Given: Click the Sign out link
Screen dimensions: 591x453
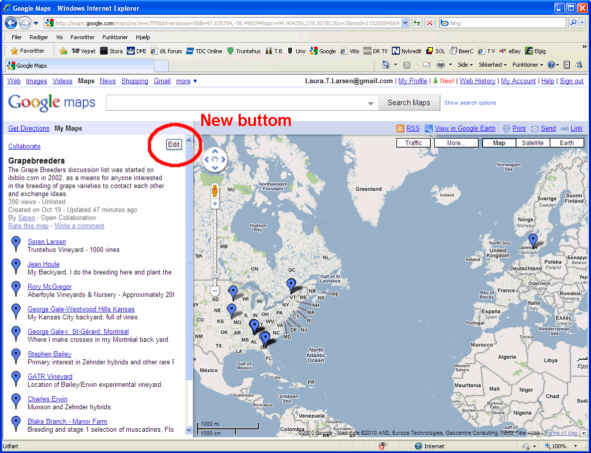Looking at the screenshot, I should point(571,81).
